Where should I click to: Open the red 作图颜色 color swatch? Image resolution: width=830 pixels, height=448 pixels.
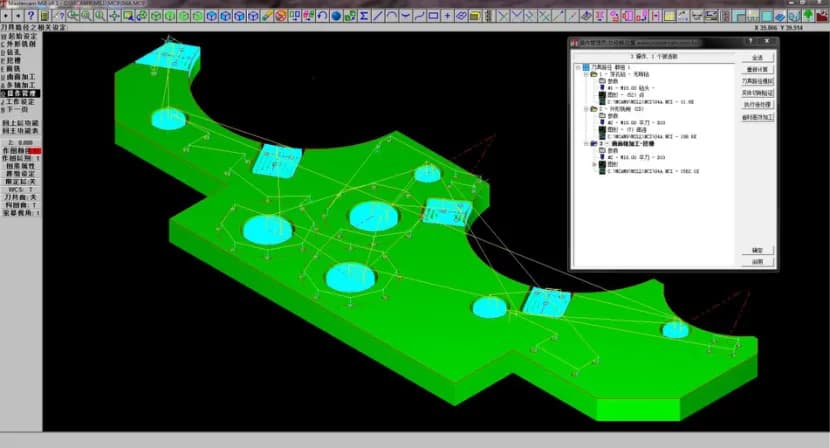click(x=35, y=151)
